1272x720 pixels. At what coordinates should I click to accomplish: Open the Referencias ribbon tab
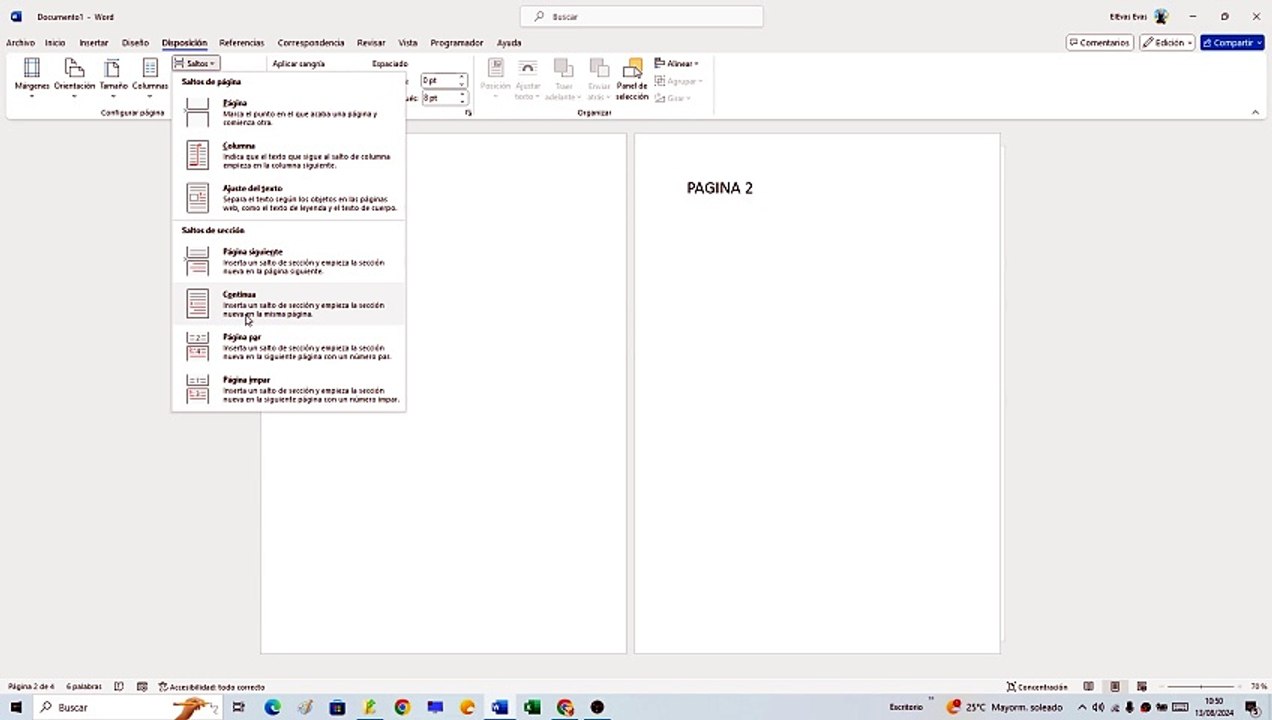pos(241,43)
